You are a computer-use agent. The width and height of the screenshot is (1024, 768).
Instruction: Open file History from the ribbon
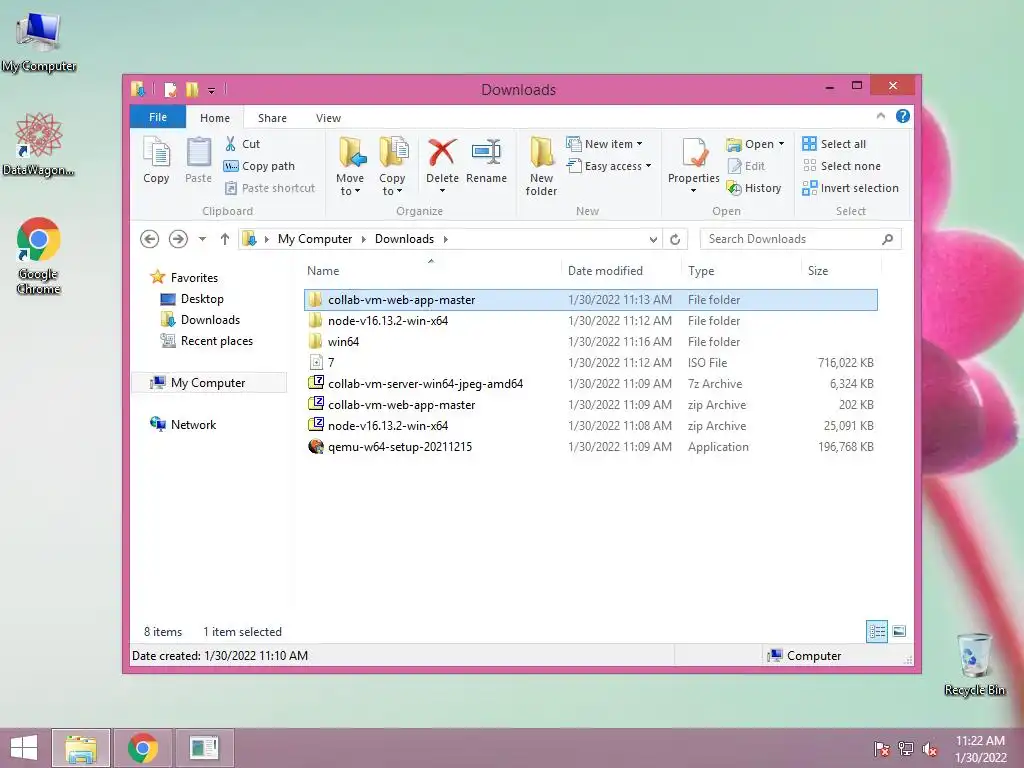tap(754, 188)
